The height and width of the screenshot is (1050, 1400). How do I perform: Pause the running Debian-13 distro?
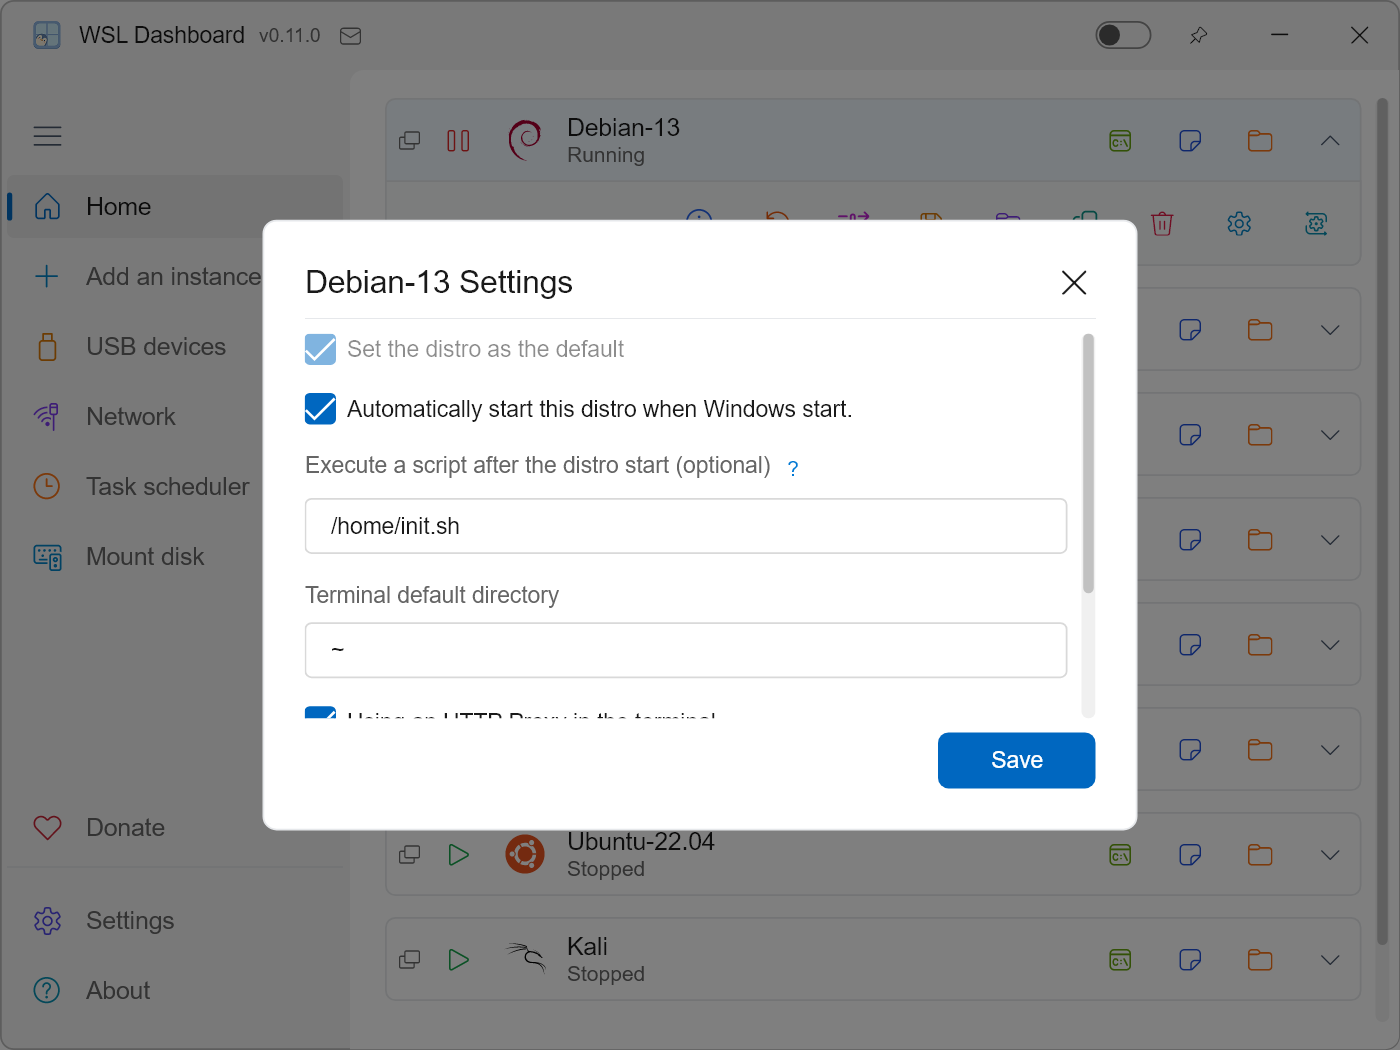point(458,141)
